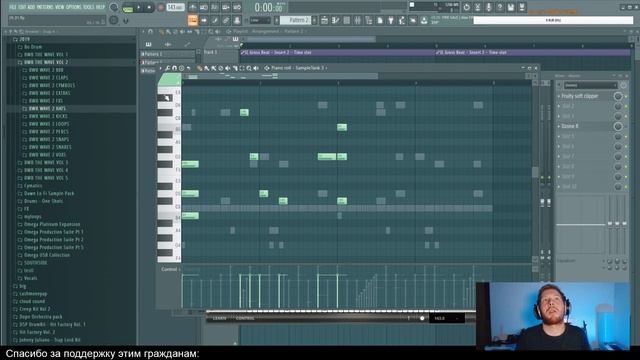Collapse BWB THE WAVE VOL 2 folder
The image size is (640, 360).
(43, 62)
